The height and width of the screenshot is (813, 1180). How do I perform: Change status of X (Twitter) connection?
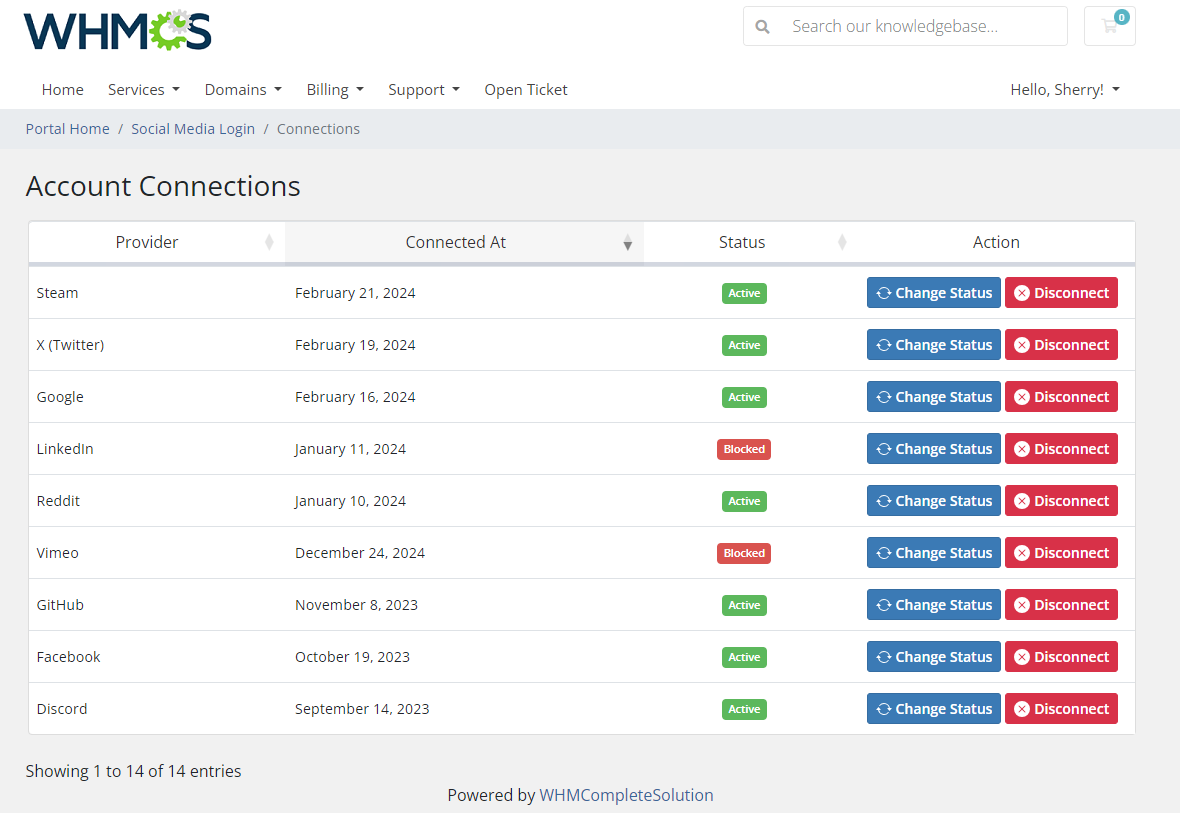934,345
